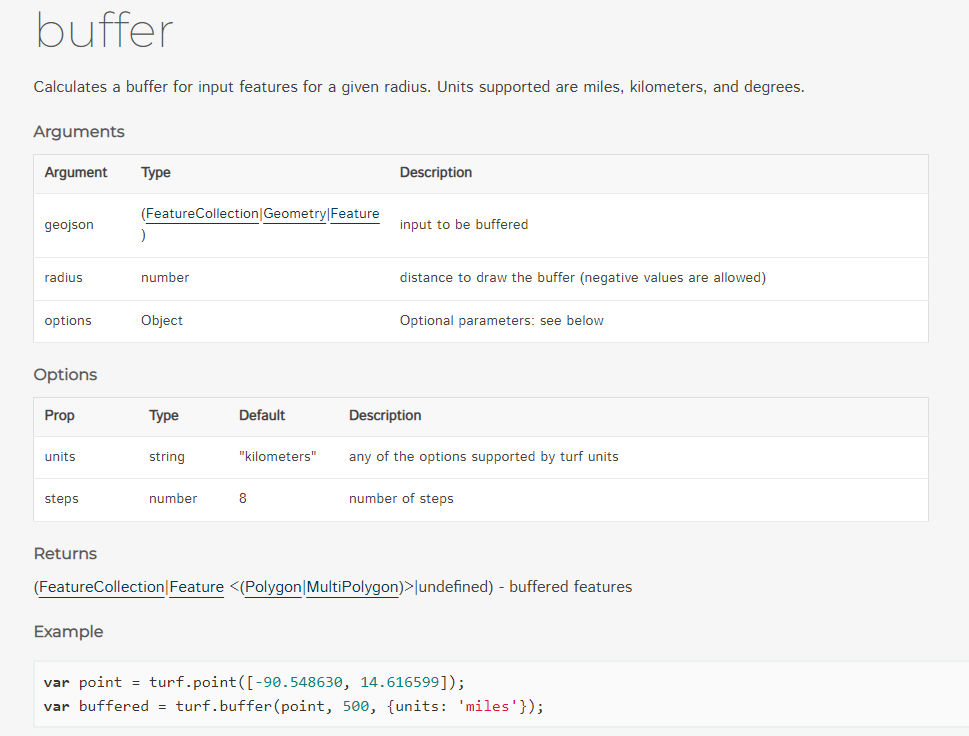969x736 pixels.
Task: Click the buffer page title
Action: click(104, 32)
